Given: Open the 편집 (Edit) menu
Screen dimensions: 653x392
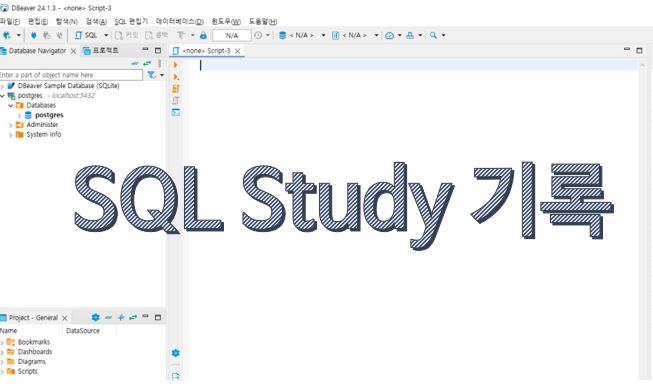Looking at the screenshot, I should pos(37,22).
